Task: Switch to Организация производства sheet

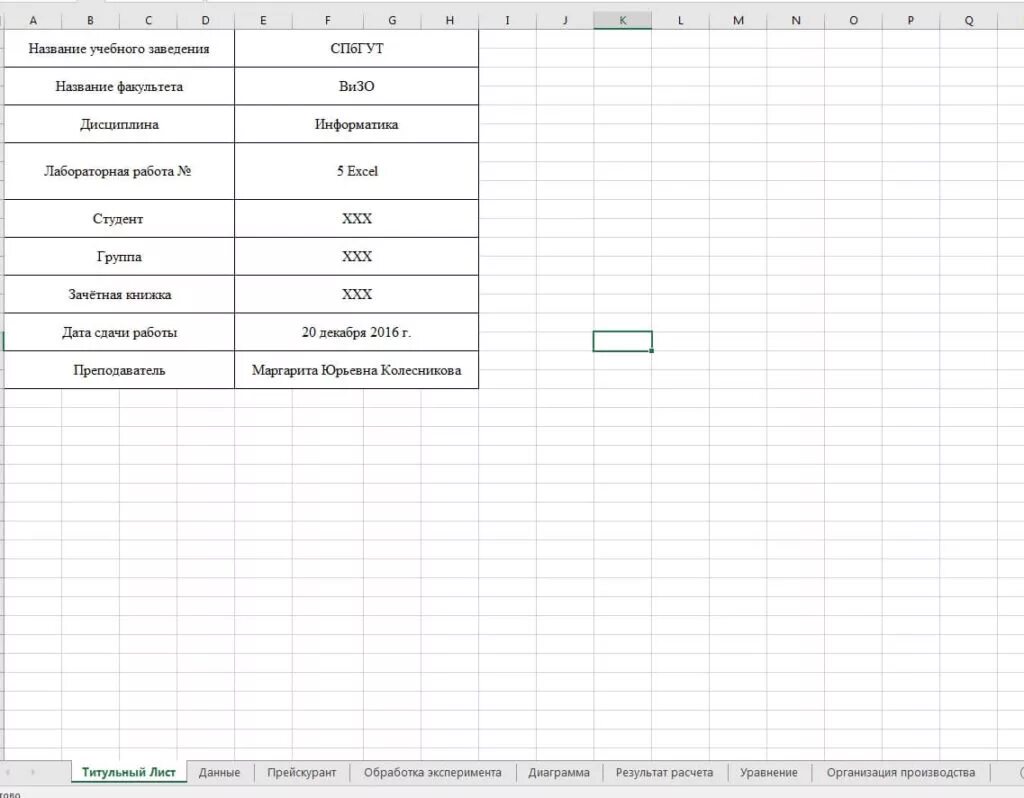Action: tap(901, 772)
